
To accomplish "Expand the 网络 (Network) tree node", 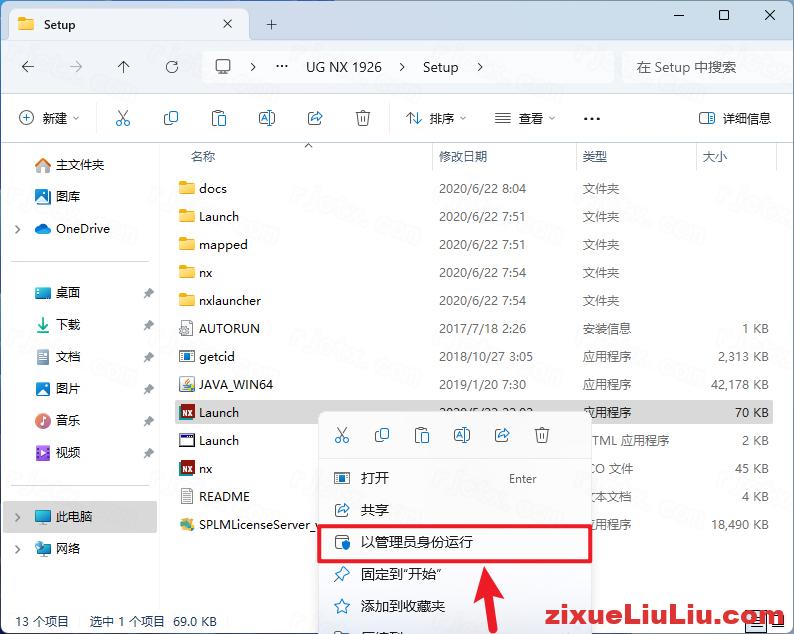I will (18, 549).
